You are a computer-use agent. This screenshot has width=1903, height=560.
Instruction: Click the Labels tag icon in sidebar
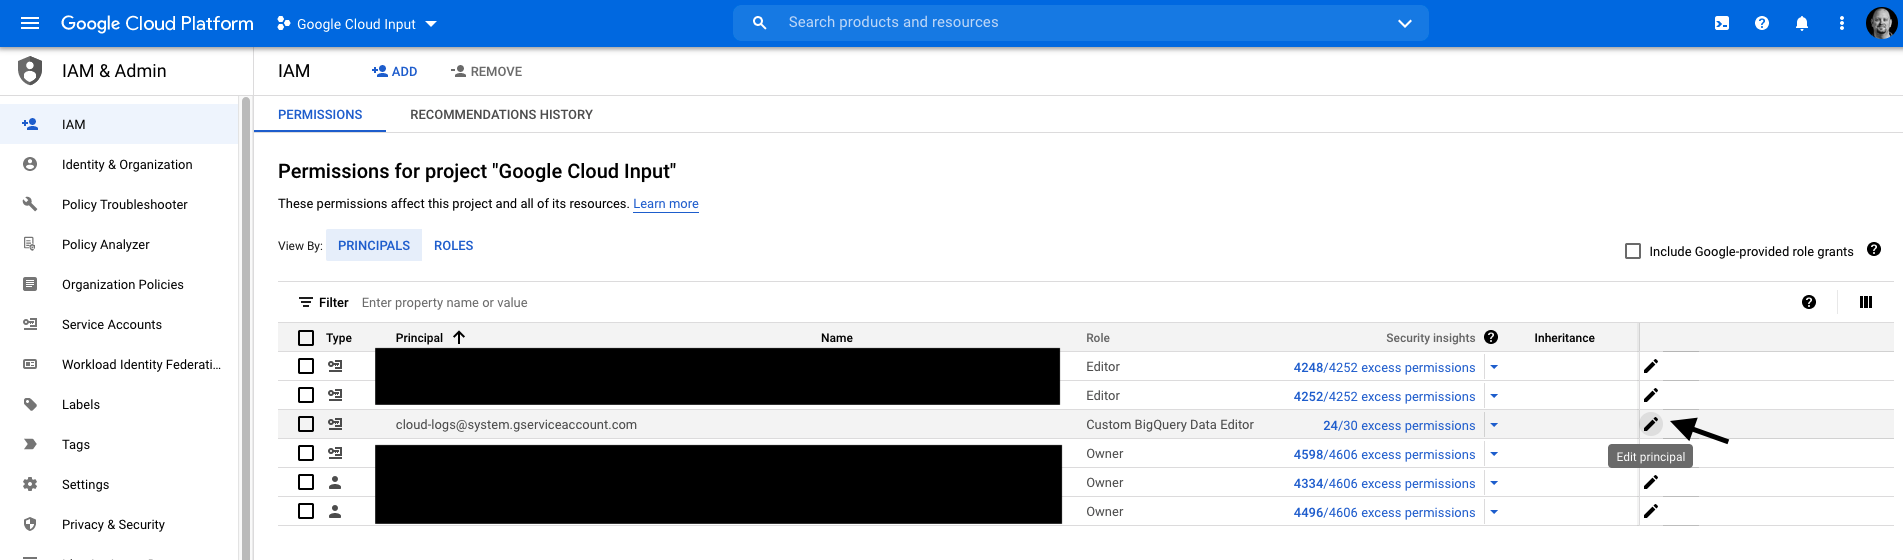[x=30, y=404]
